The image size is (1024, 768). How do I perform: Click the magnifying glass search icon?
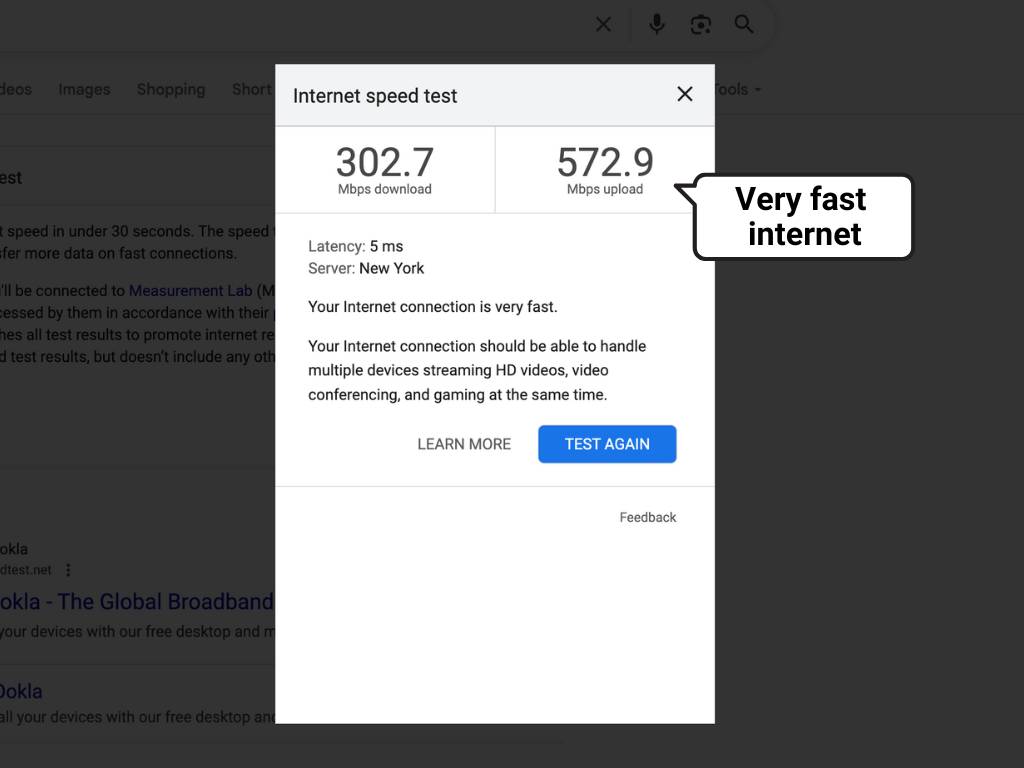coord(744,24)
